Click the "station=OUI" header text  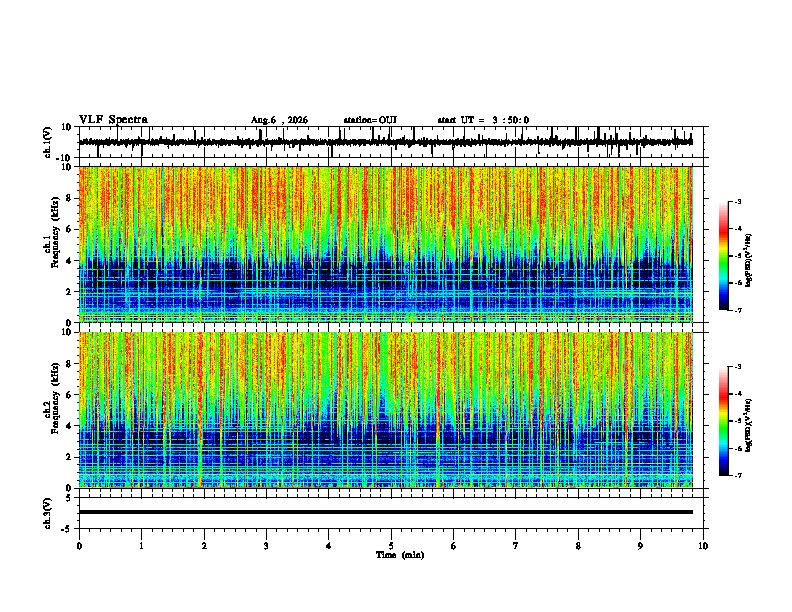click(370, 120)
